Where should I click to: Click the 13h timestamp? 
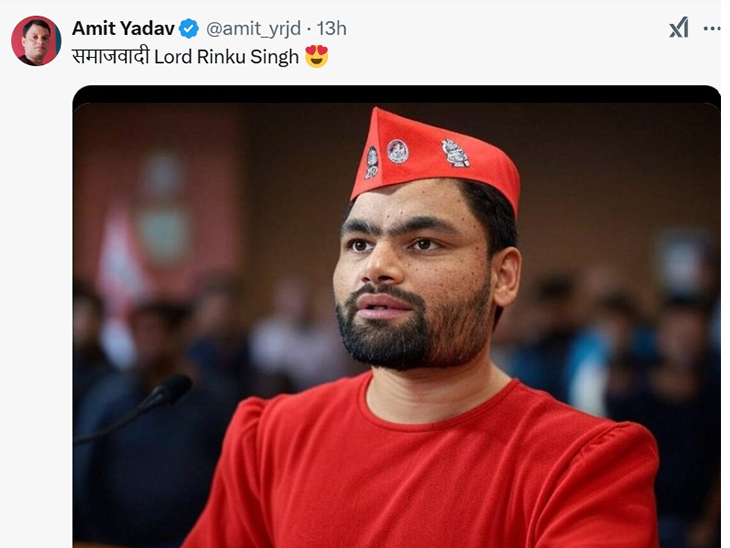click(x=331, y=28)
